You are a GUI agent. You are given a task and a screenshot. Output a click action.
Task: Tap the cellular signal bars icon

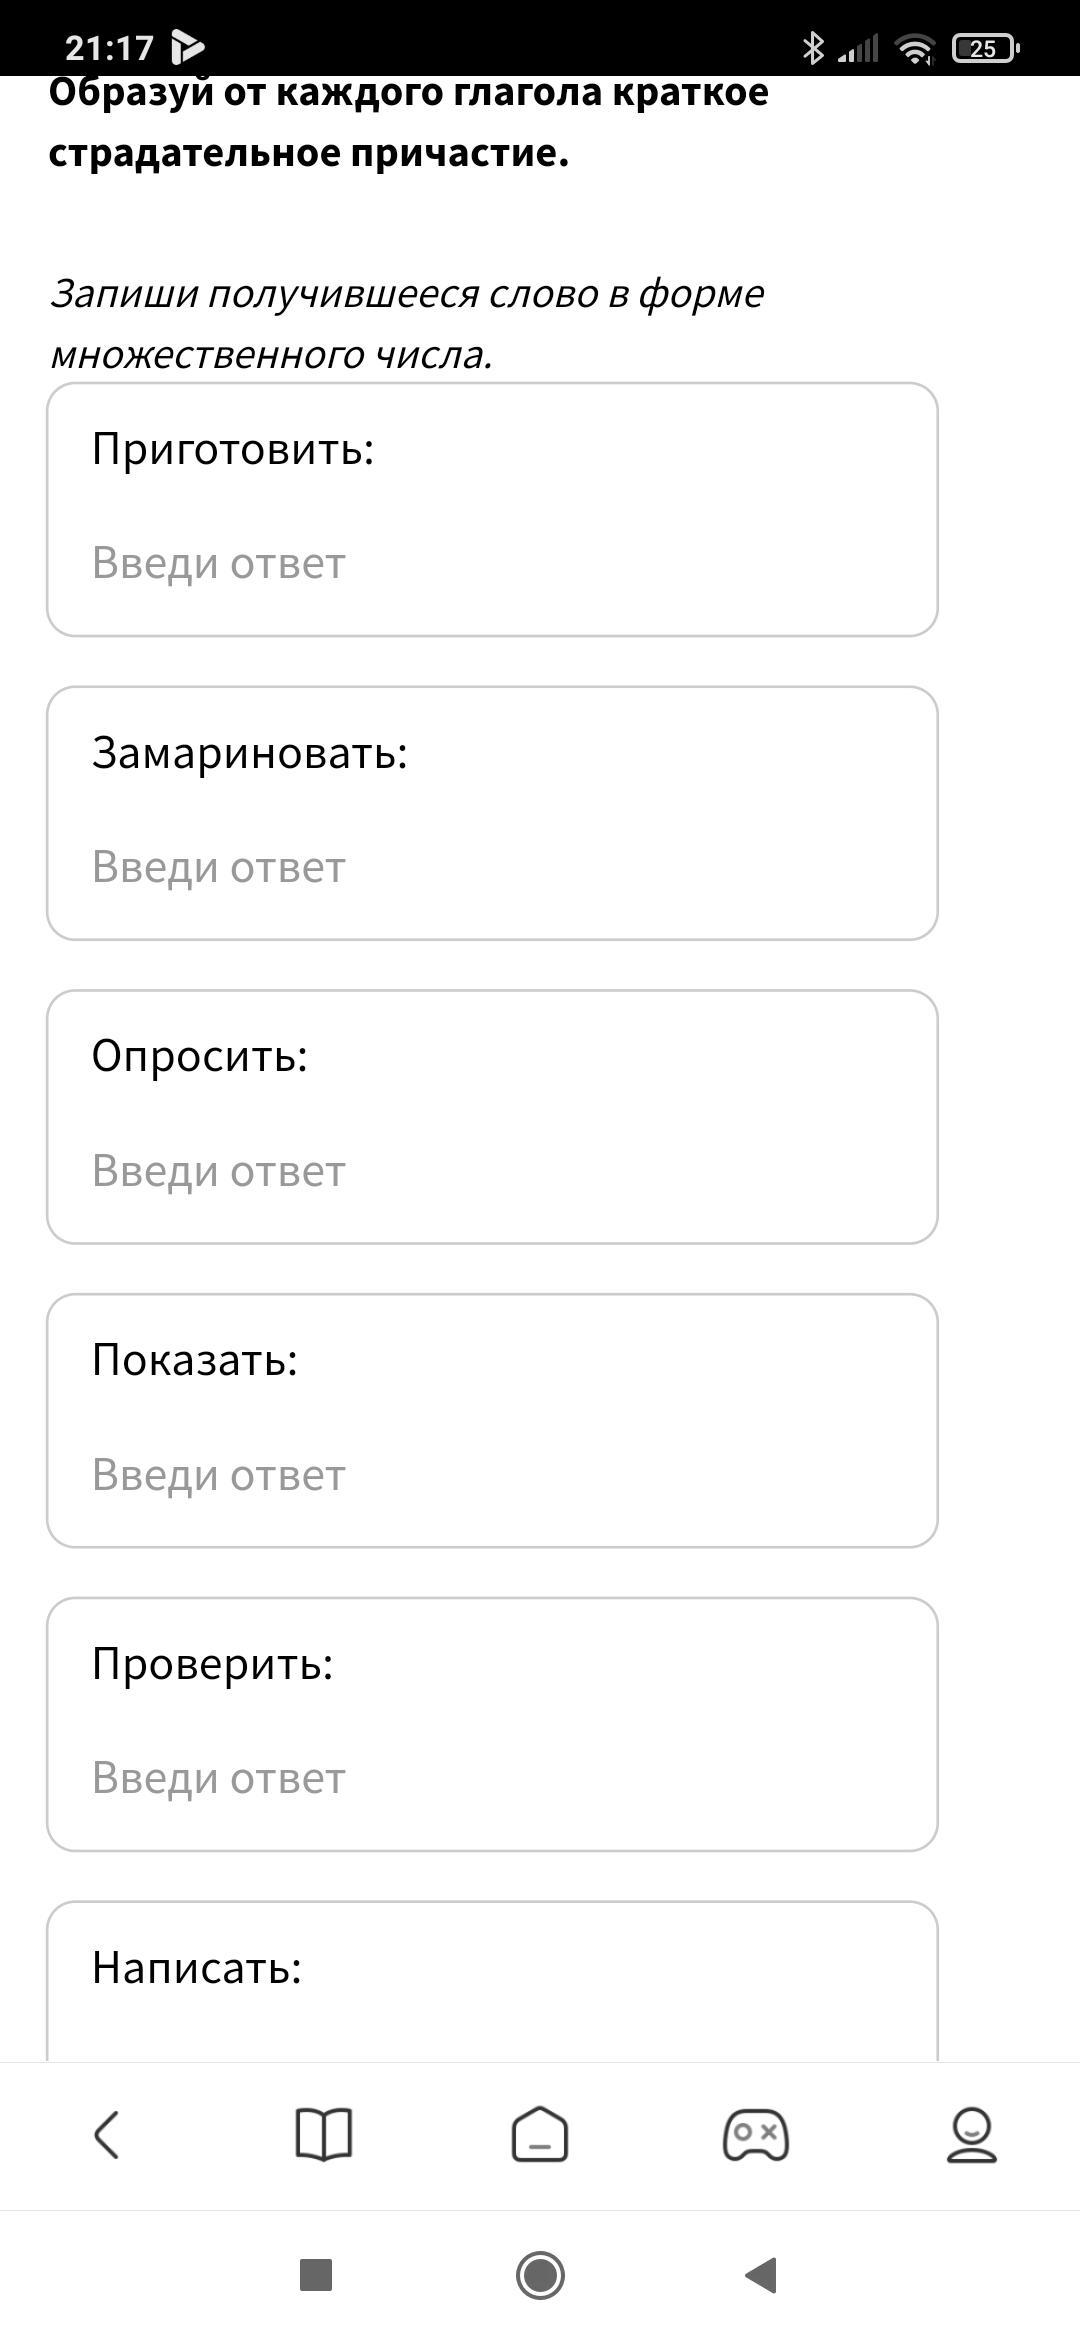tap(858, 48)
